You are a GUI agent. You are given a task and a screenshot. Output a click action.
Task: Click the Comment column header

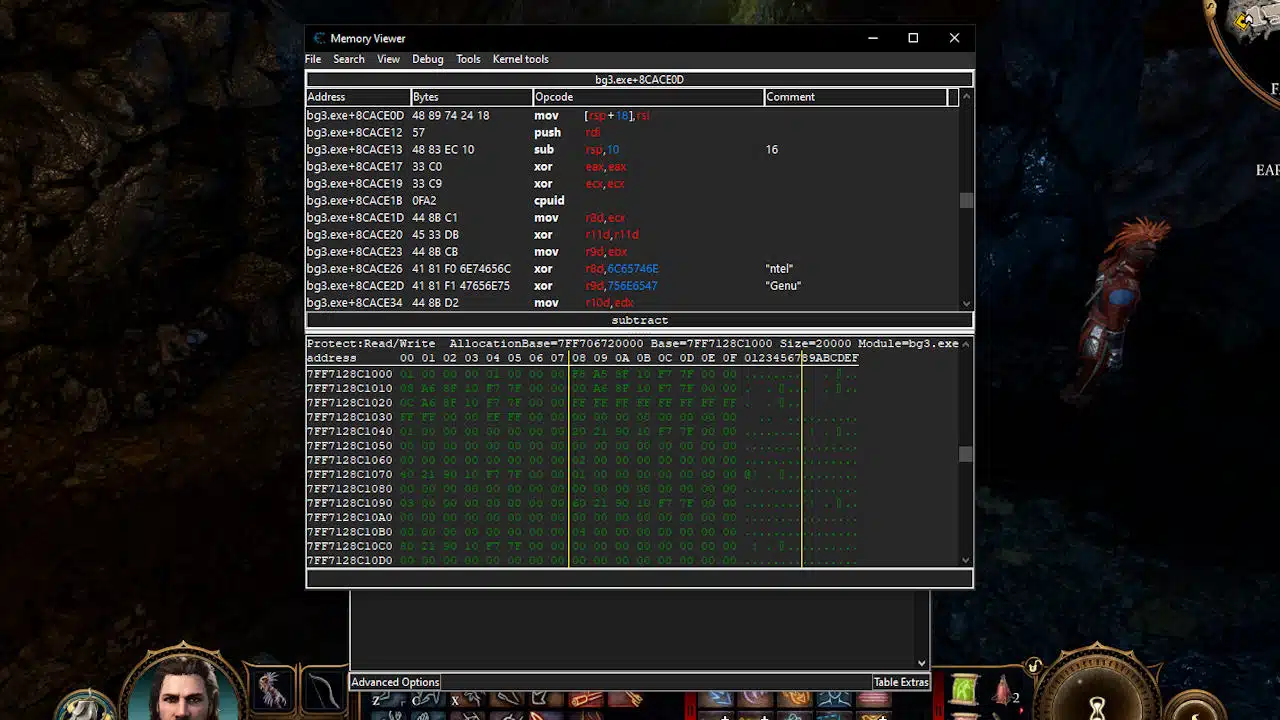click(x=855, y=97)
